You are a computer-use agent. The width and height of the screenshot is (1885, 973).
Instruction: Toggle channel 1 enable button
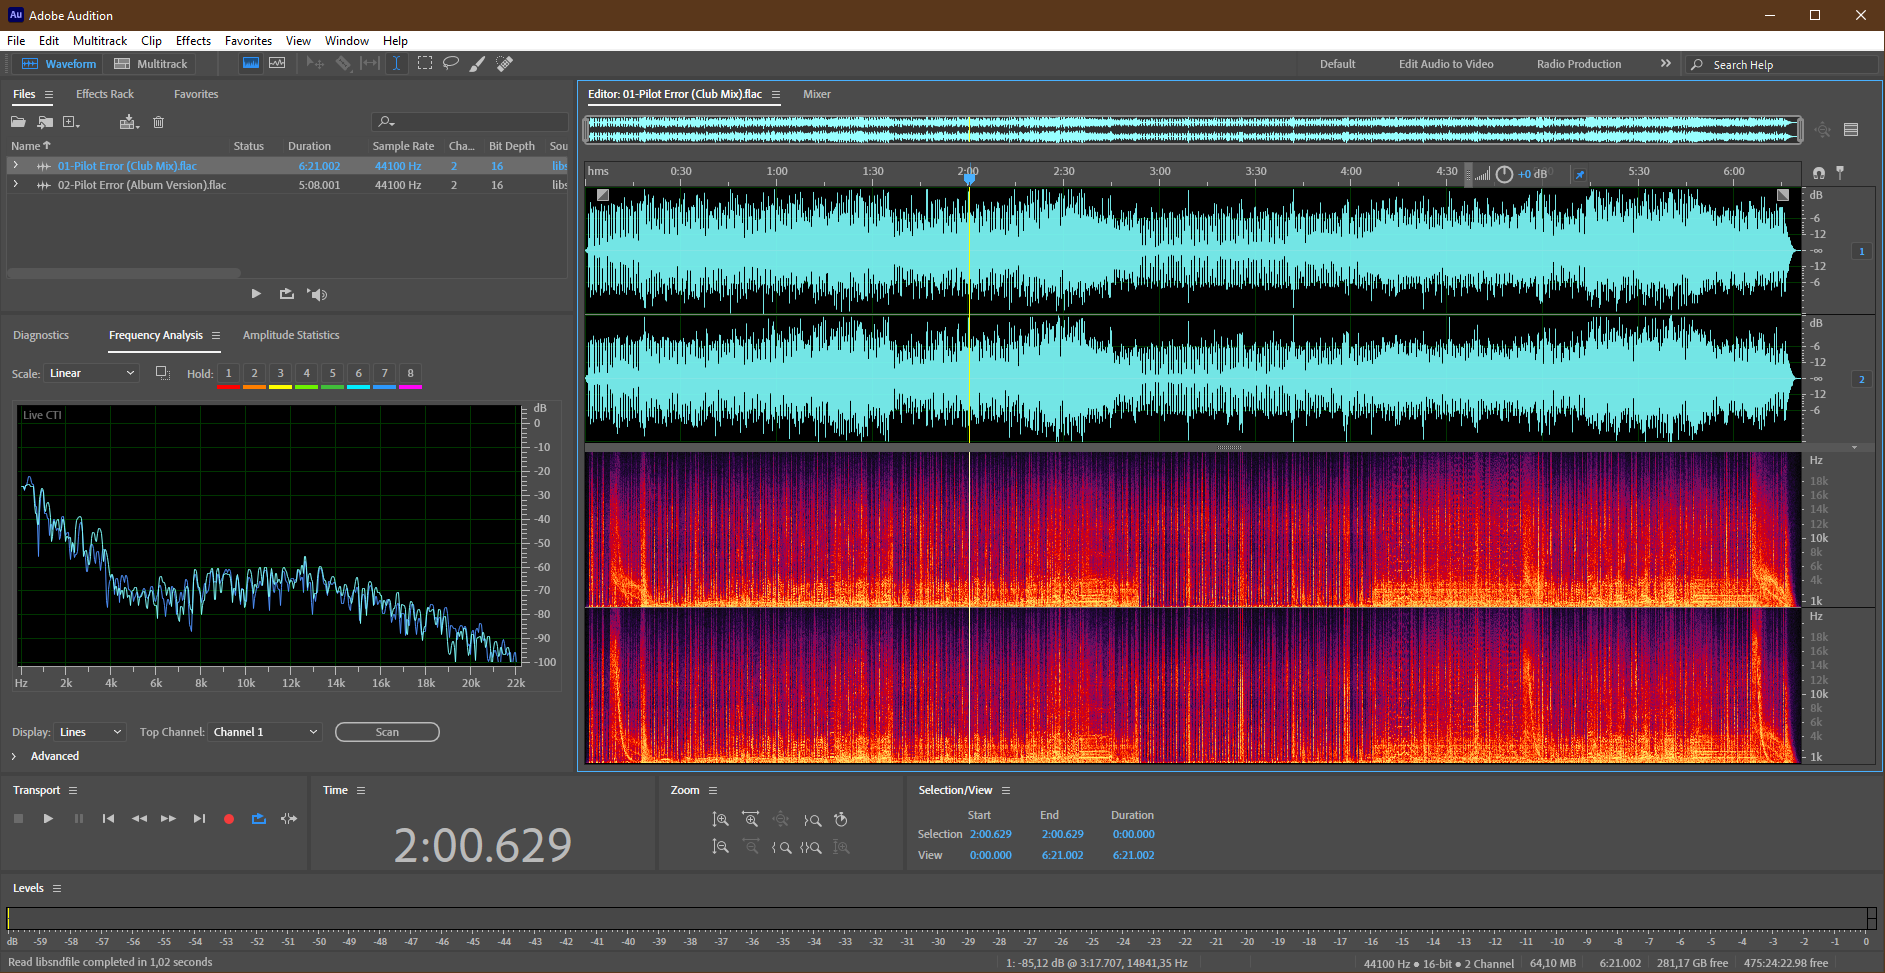[x=1861, y=251]
